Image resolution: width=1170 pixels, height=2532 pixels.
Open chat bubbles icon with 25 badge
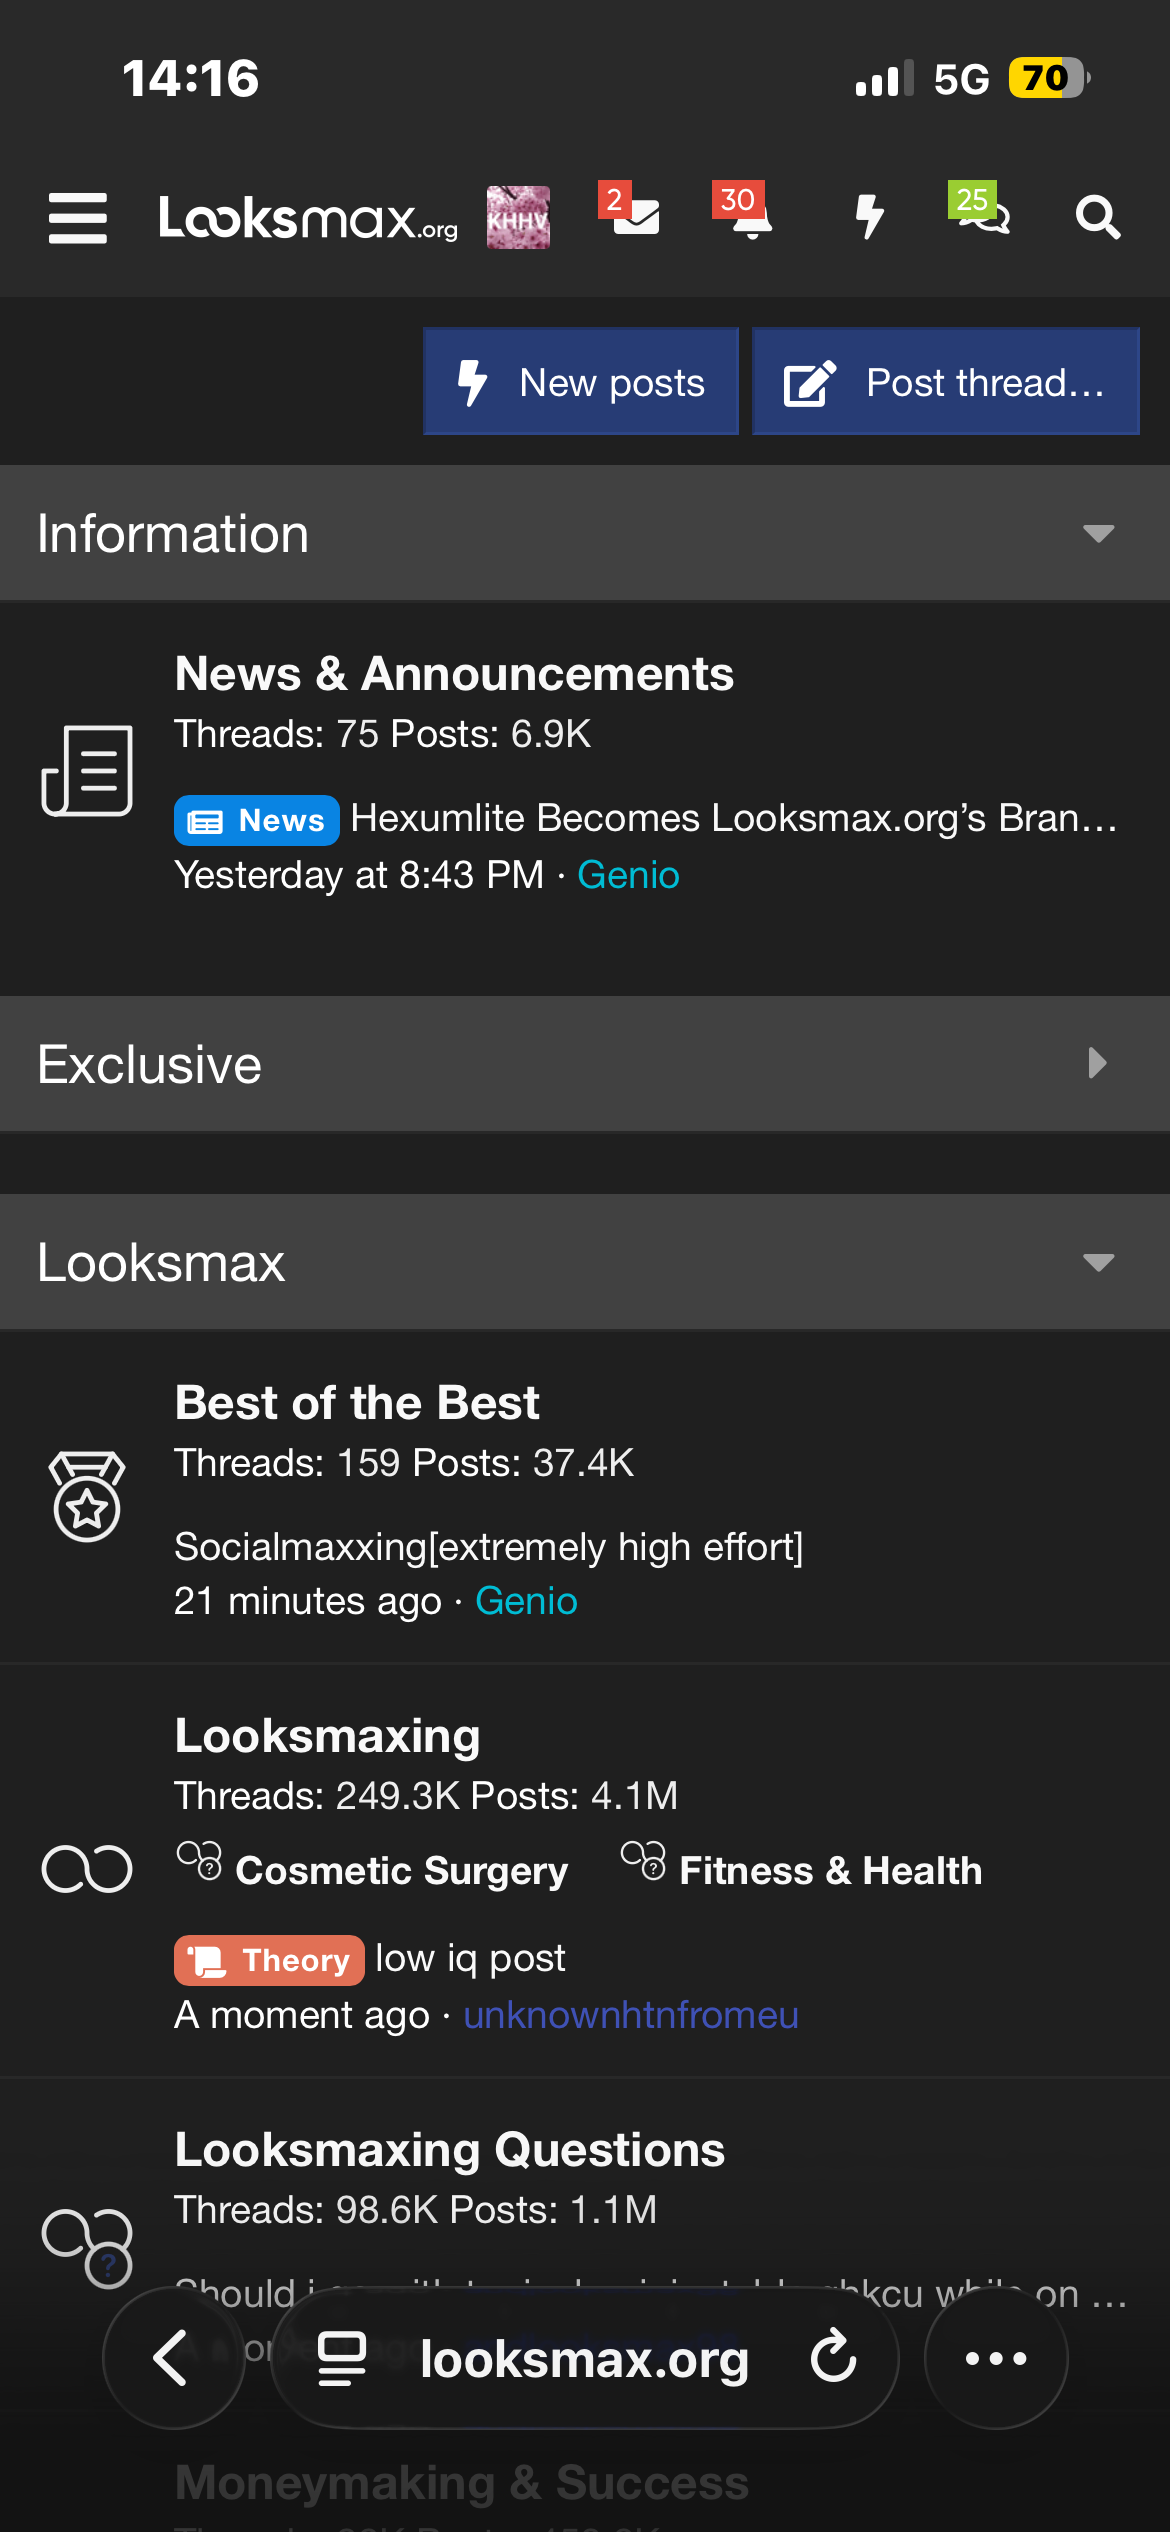(x=980, y=209)
